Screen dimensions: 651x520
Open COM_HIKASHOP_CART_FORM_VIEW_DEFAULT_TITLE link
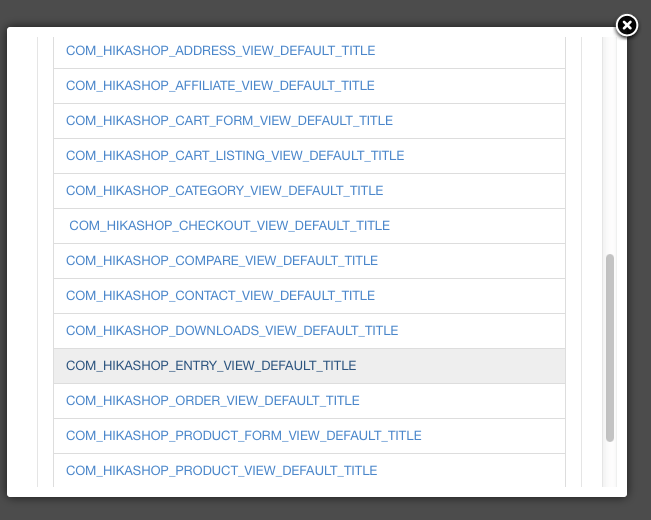(x=229, y=120)
